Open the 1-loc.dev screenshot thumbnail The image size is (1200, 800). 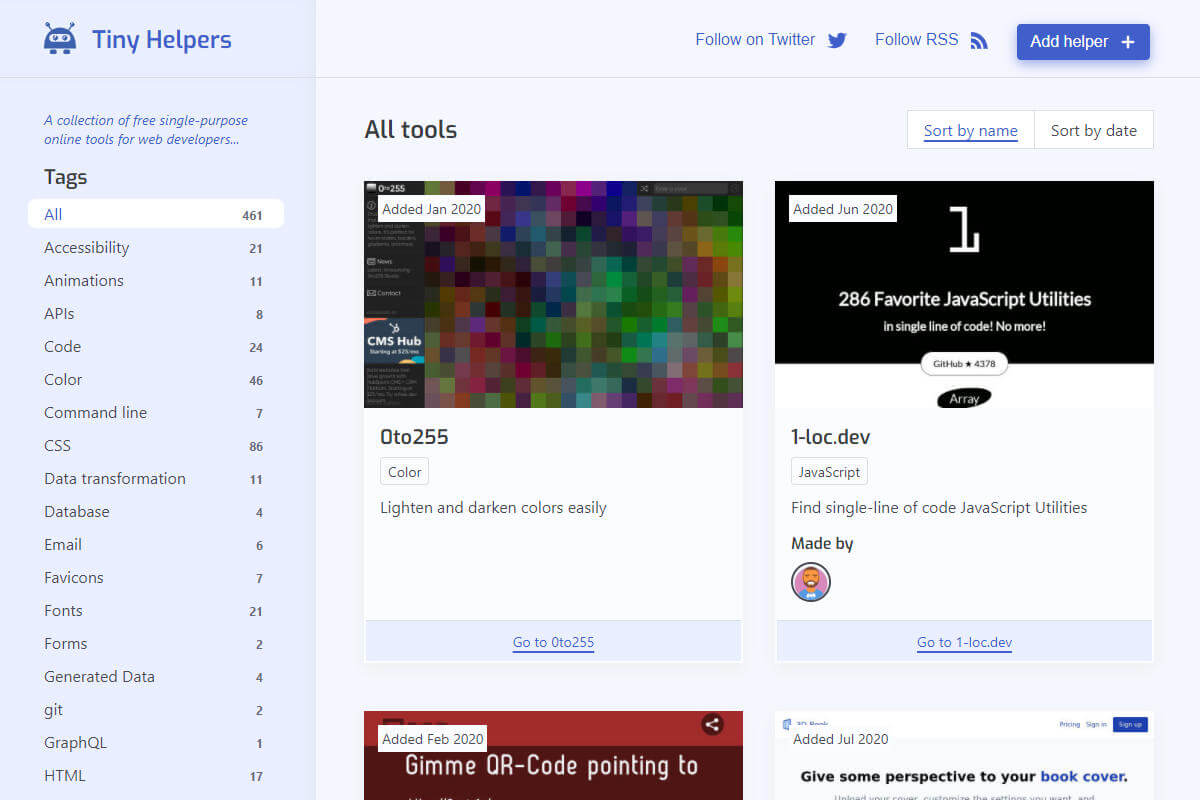coord(964,294)
